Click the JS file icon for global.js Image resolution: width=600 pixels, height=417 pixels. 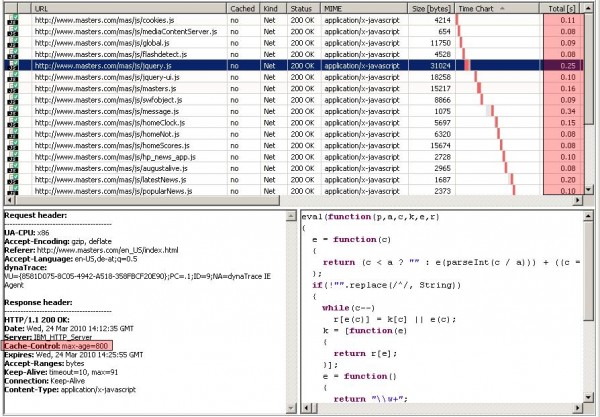pos(13,43)
